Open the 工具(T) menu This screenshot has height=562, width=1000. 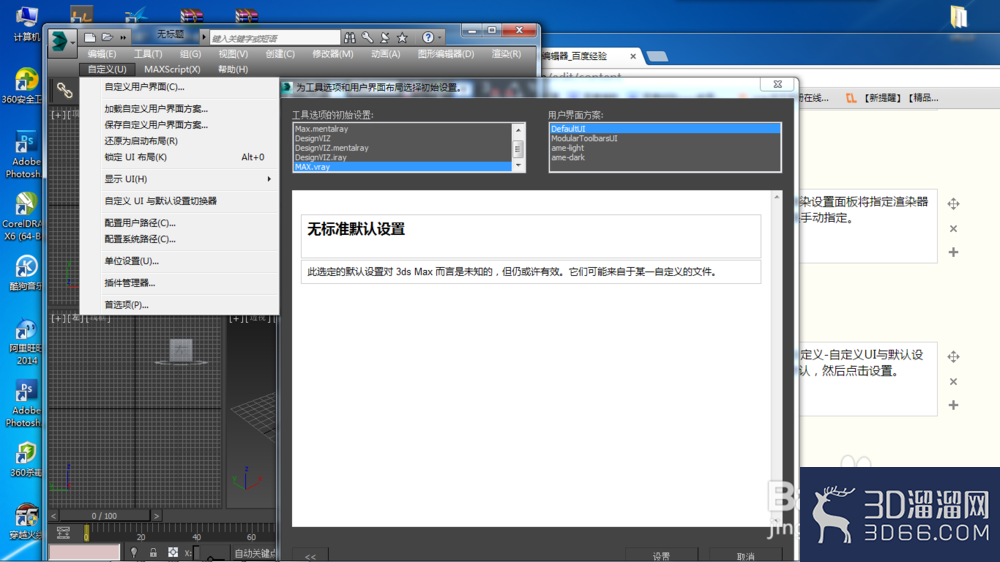tap(148, 54)
